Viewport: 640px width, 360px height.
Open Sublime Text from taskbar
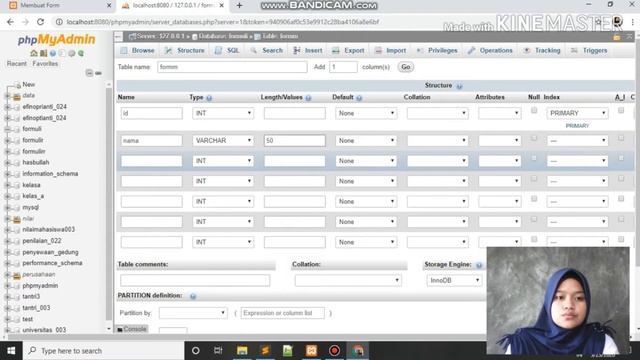coord(265,351)
